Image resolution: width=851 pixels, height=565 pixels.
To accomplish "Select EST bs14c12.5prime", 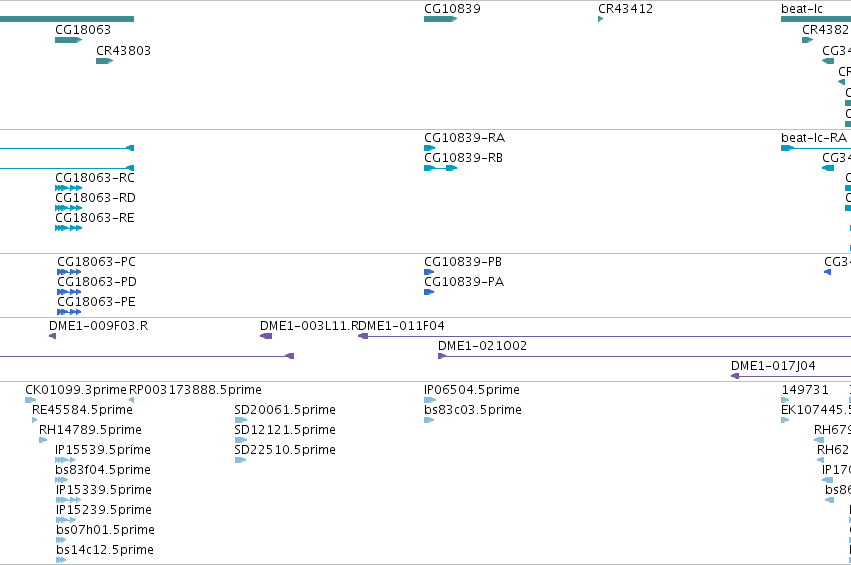I will point(105,551).
